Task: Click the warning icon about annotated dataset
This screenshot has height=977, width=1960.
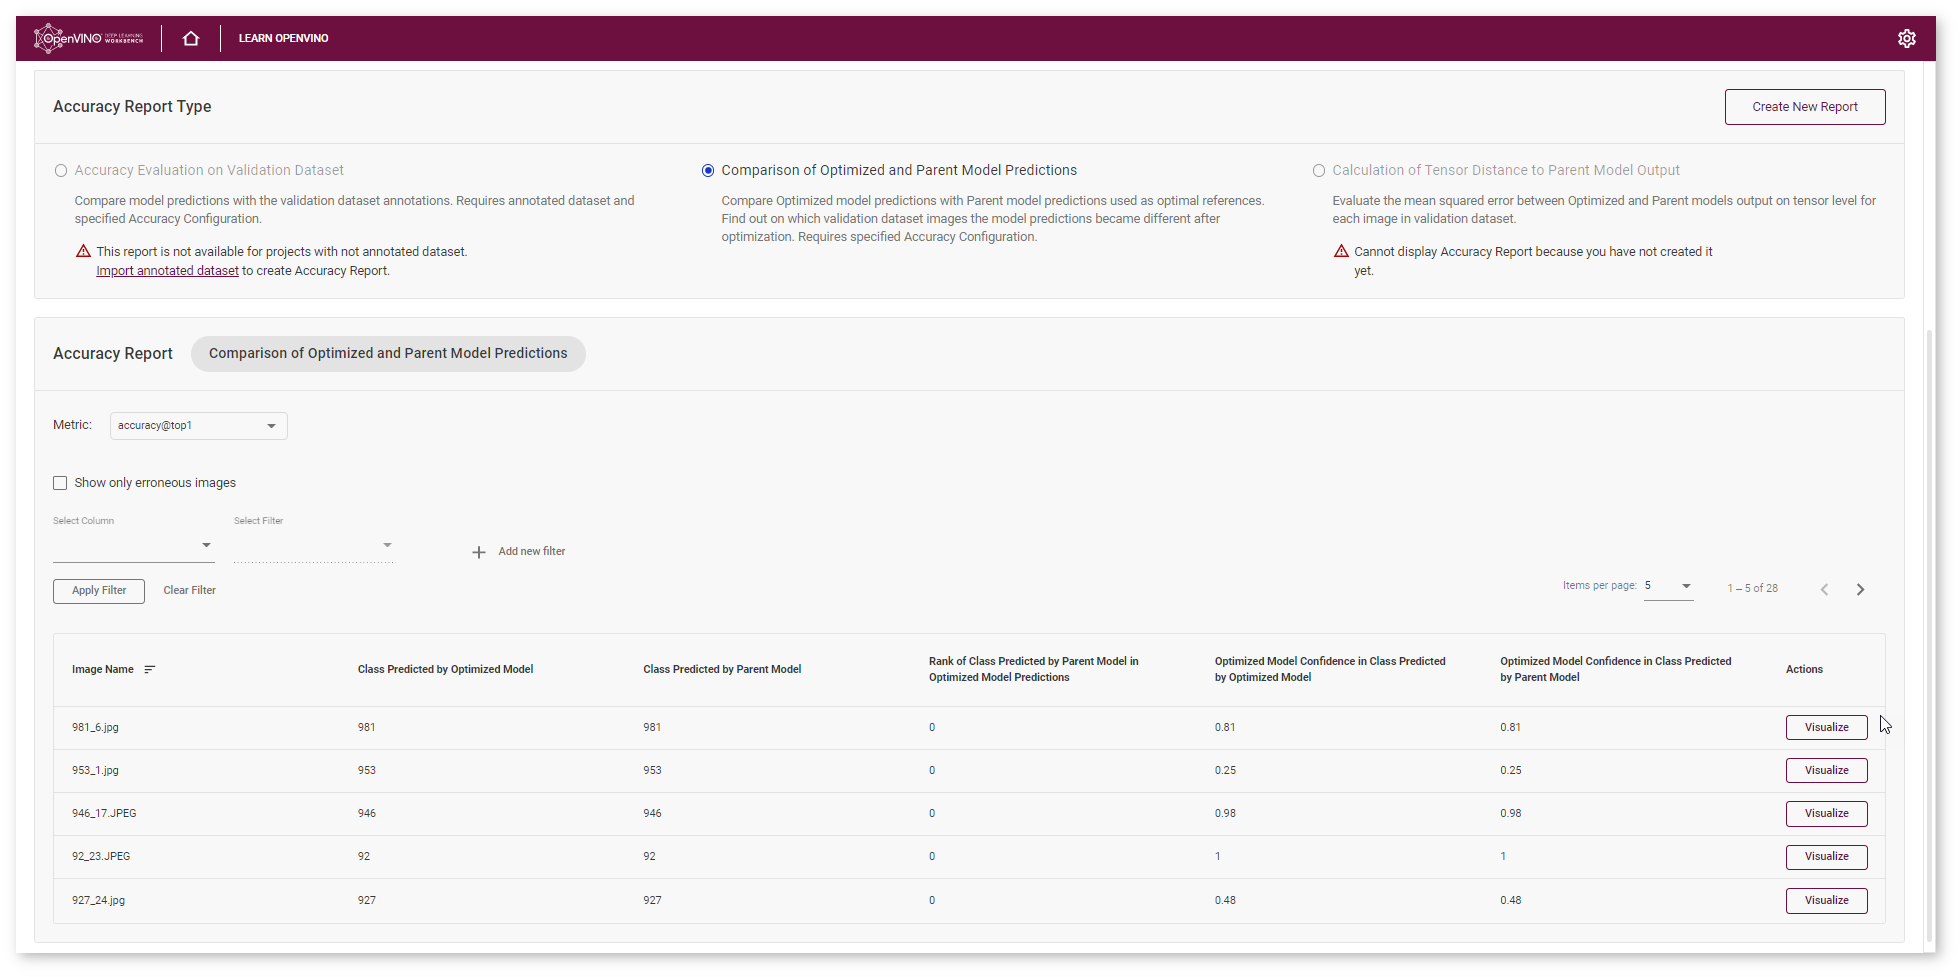Action: 84,251
